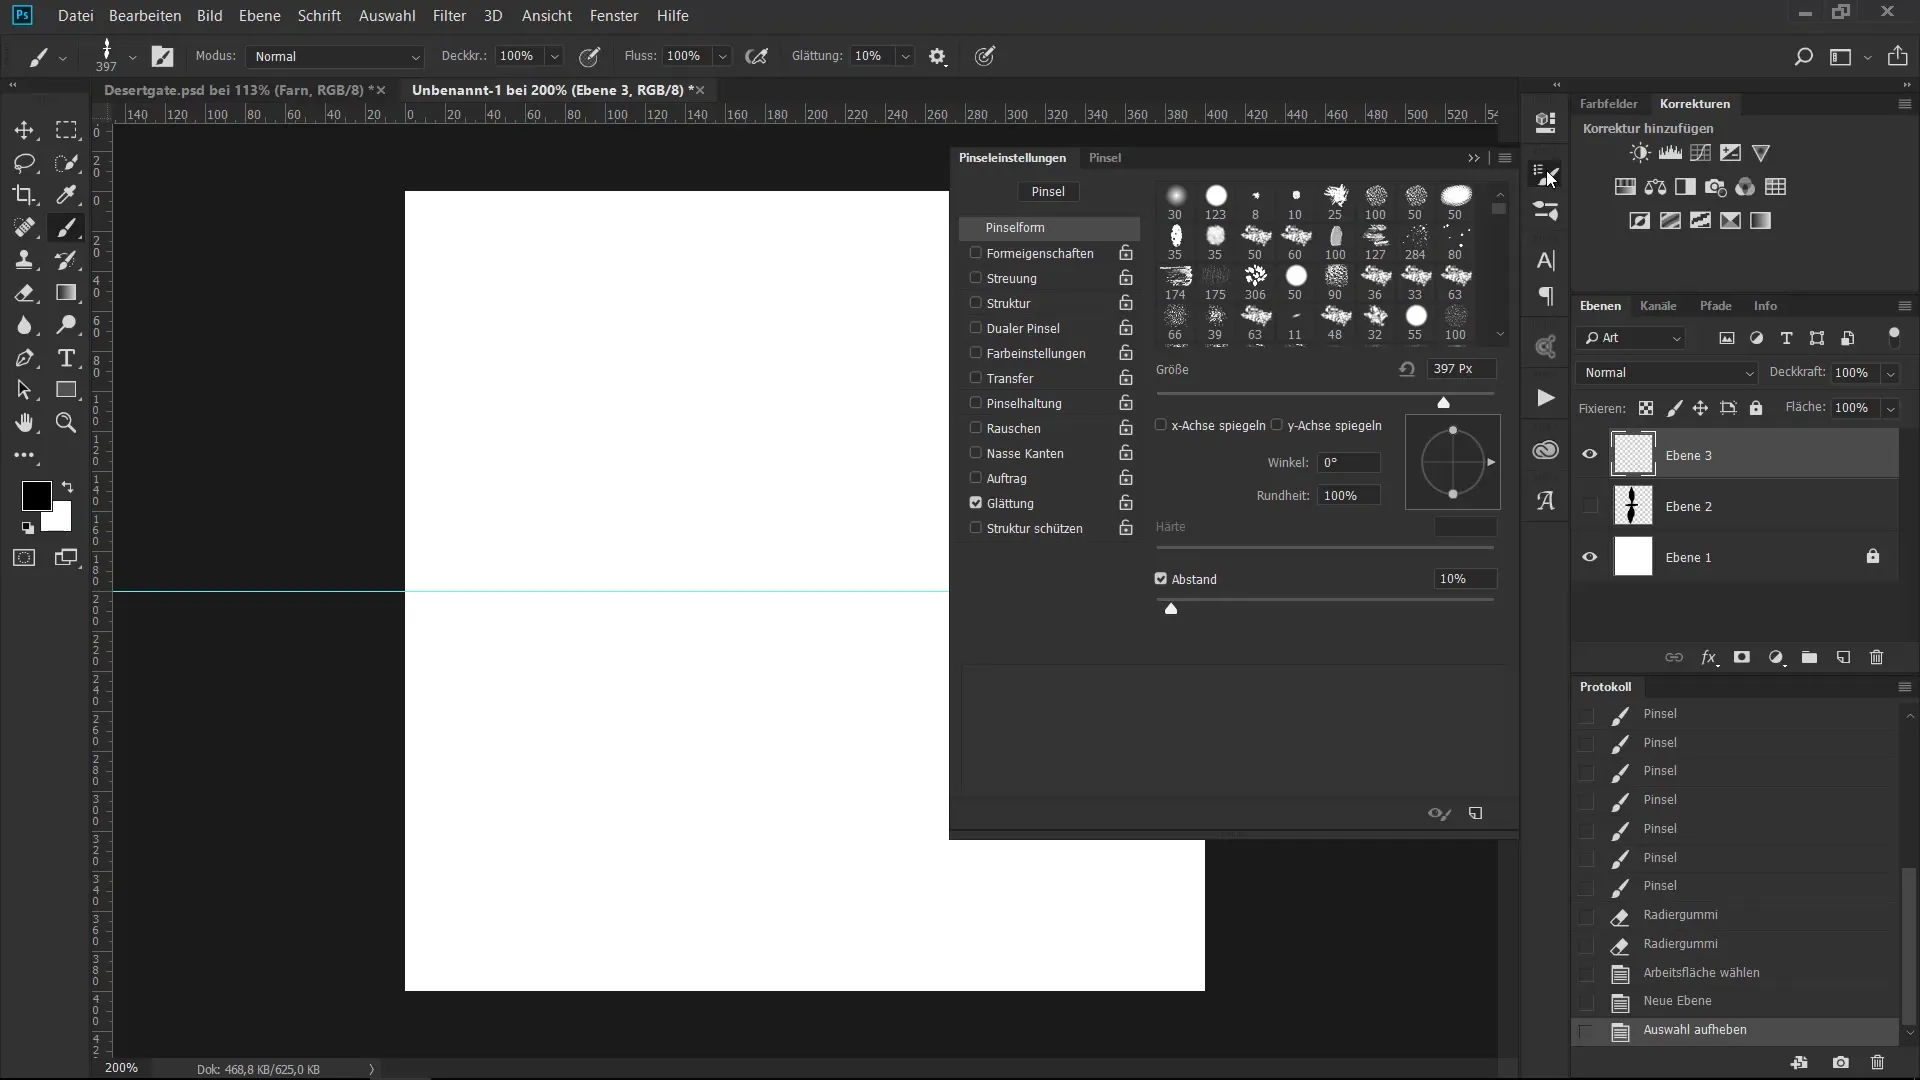Switch to the Kanäle tab
This screenshot has height=1080, width=1920.
click(x=1657, y=306)
